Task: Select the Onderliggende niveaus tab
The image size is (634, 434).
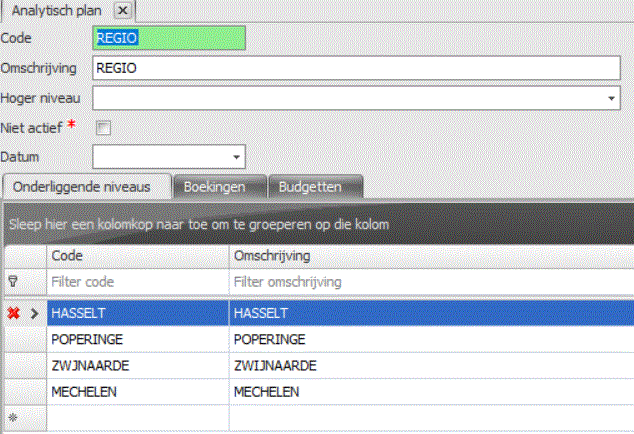Action: (x=87, y=186)
